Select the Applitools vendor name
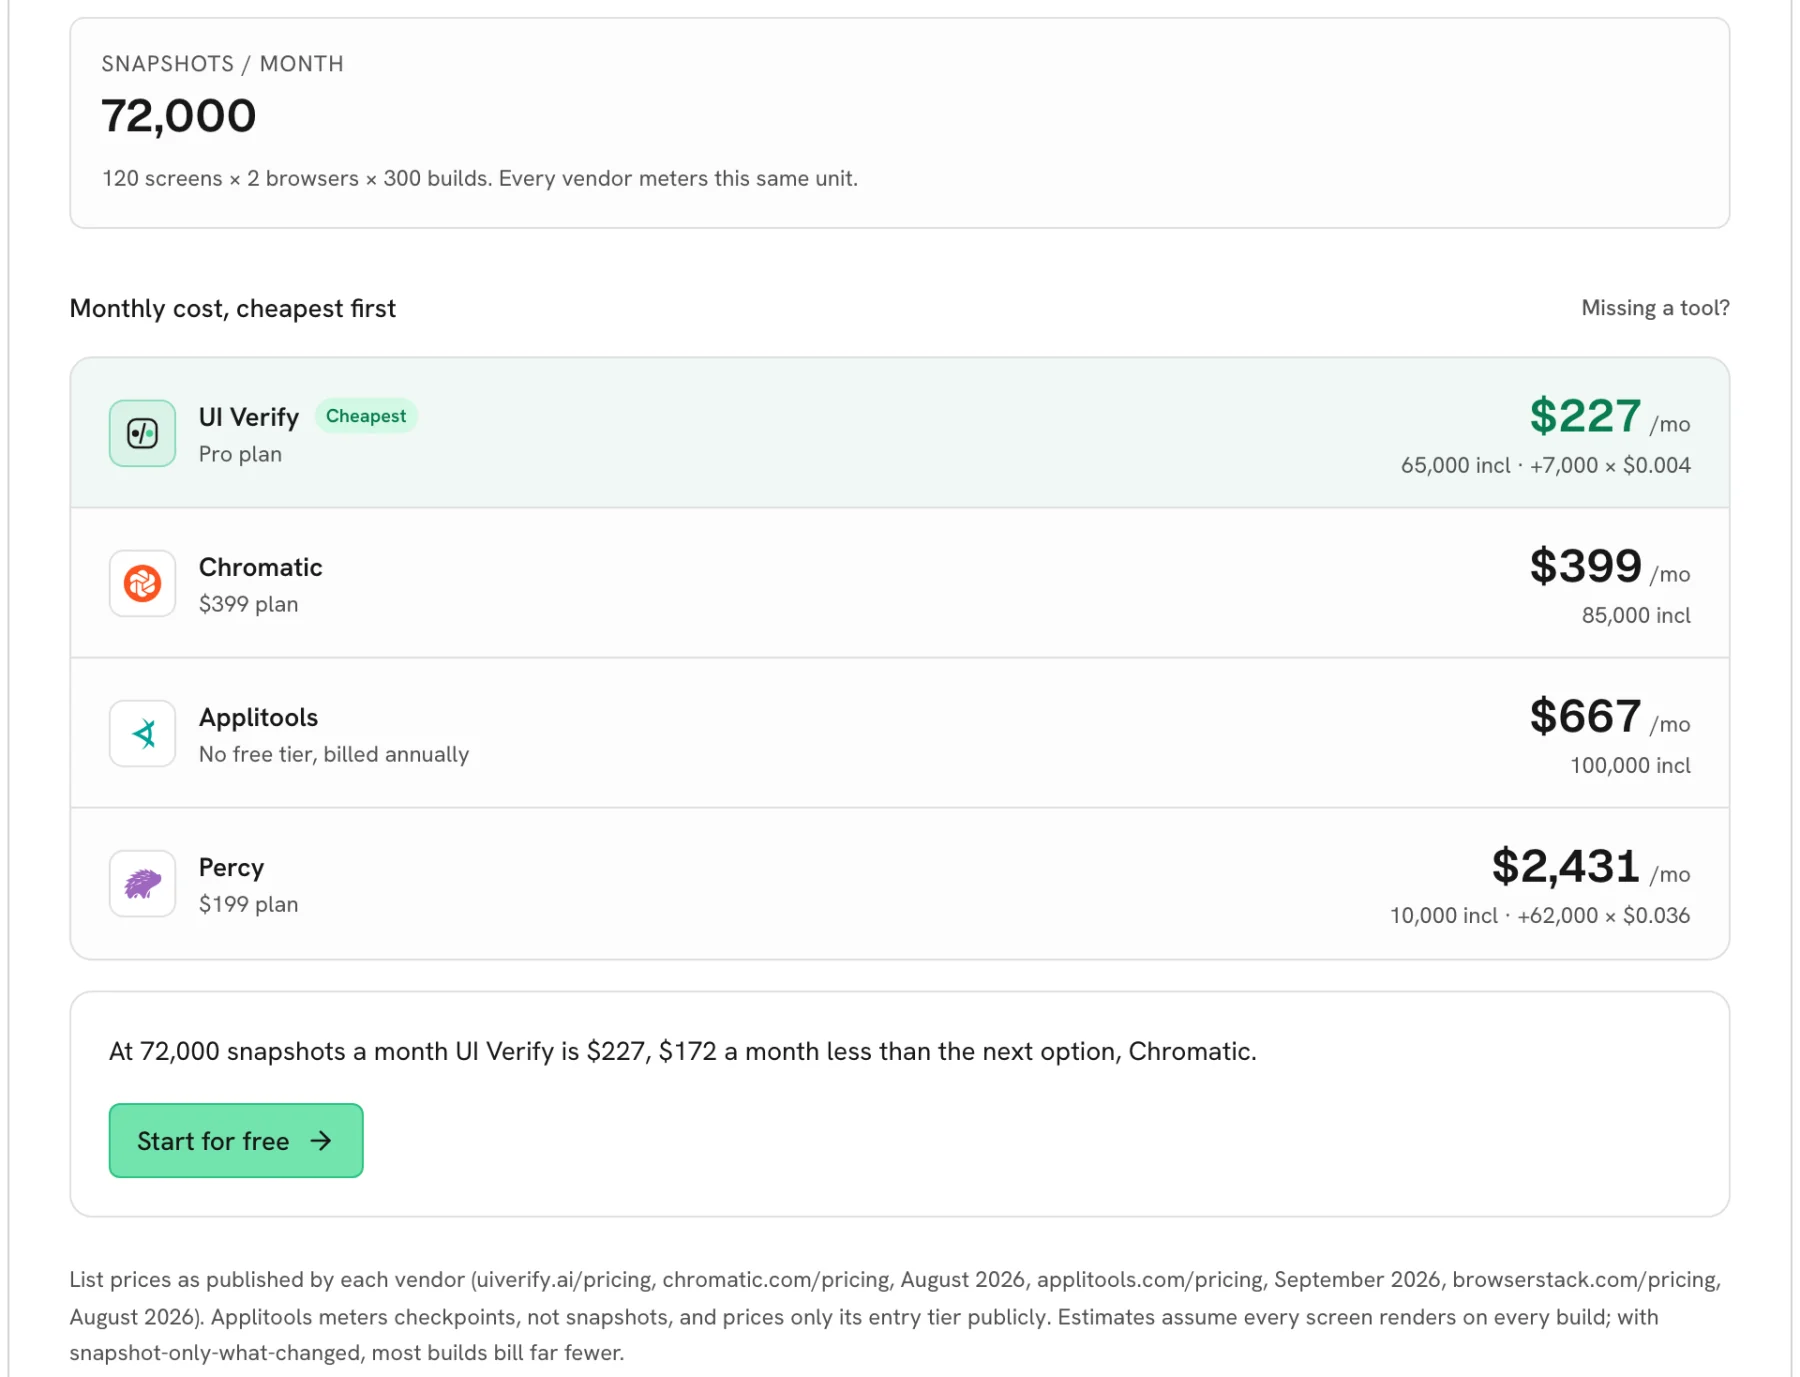This screenshot has width=1800, height=1377. click(x=258, y=717)
